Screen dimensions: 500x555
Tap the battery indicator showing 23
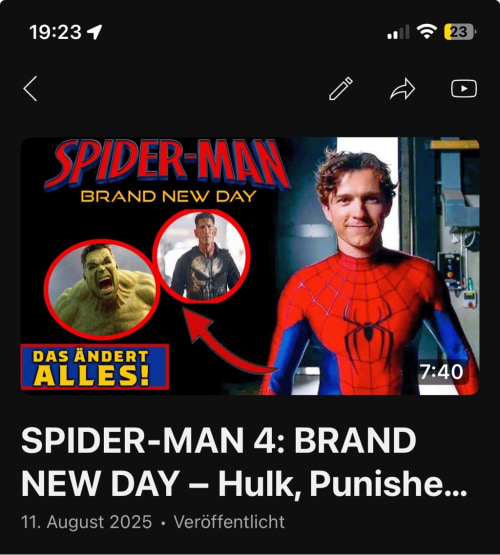pos(460,32)
